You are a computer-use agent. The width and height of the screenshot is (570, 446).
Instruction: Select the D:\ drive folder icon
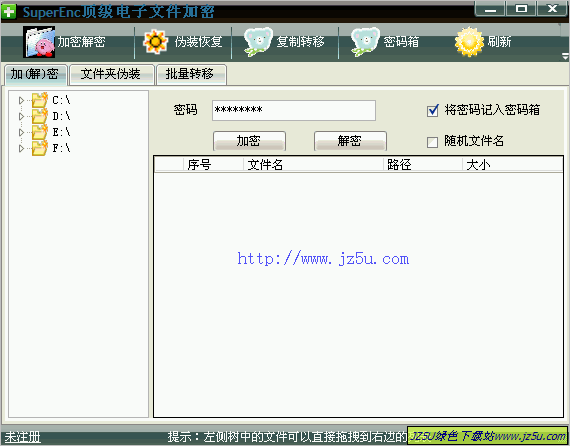click(40, 116)
